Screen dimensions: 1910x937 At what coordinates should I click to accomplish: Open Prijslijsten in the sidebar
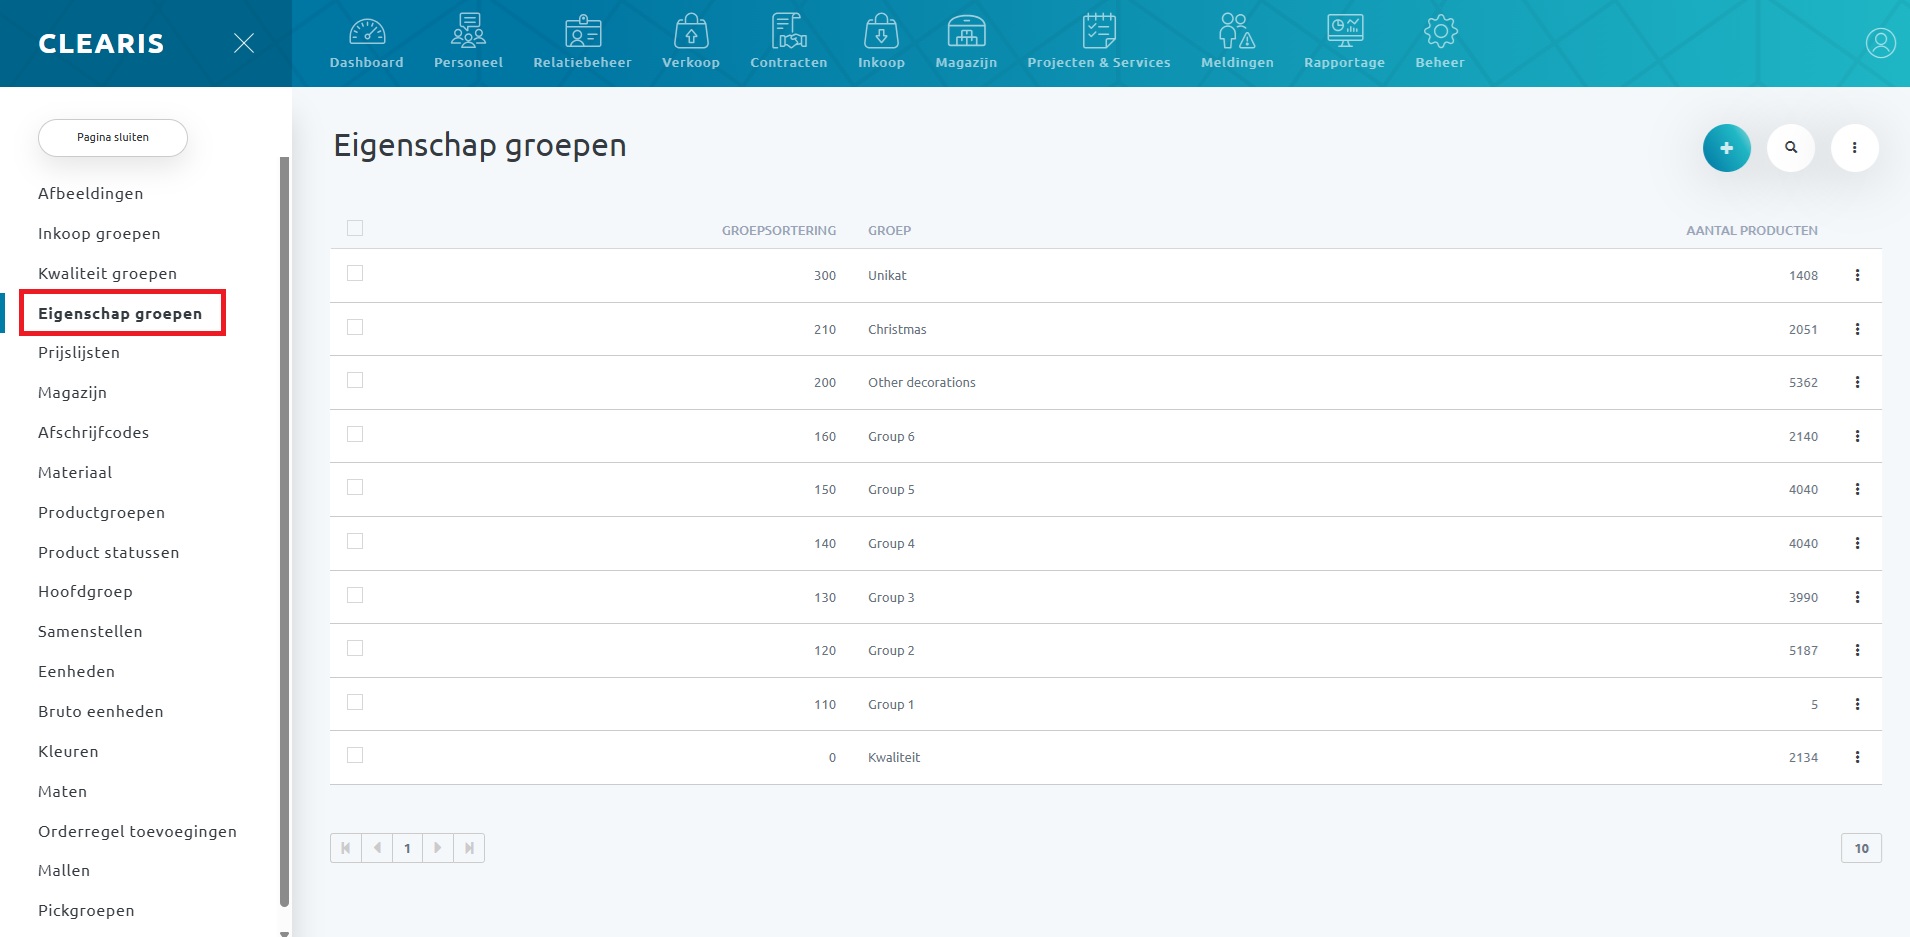click(x=79, y=353)
